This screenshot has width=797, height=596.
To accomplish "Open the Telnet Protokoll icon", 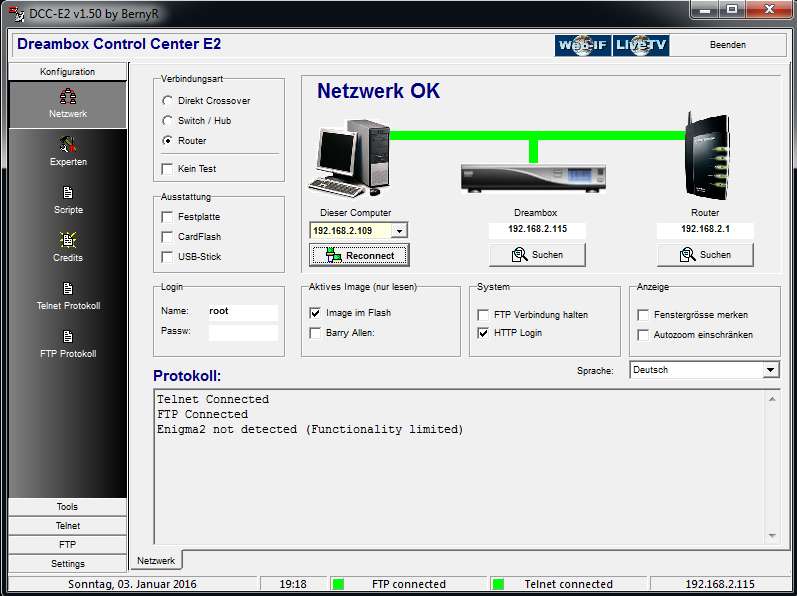I will pos(68,289).
